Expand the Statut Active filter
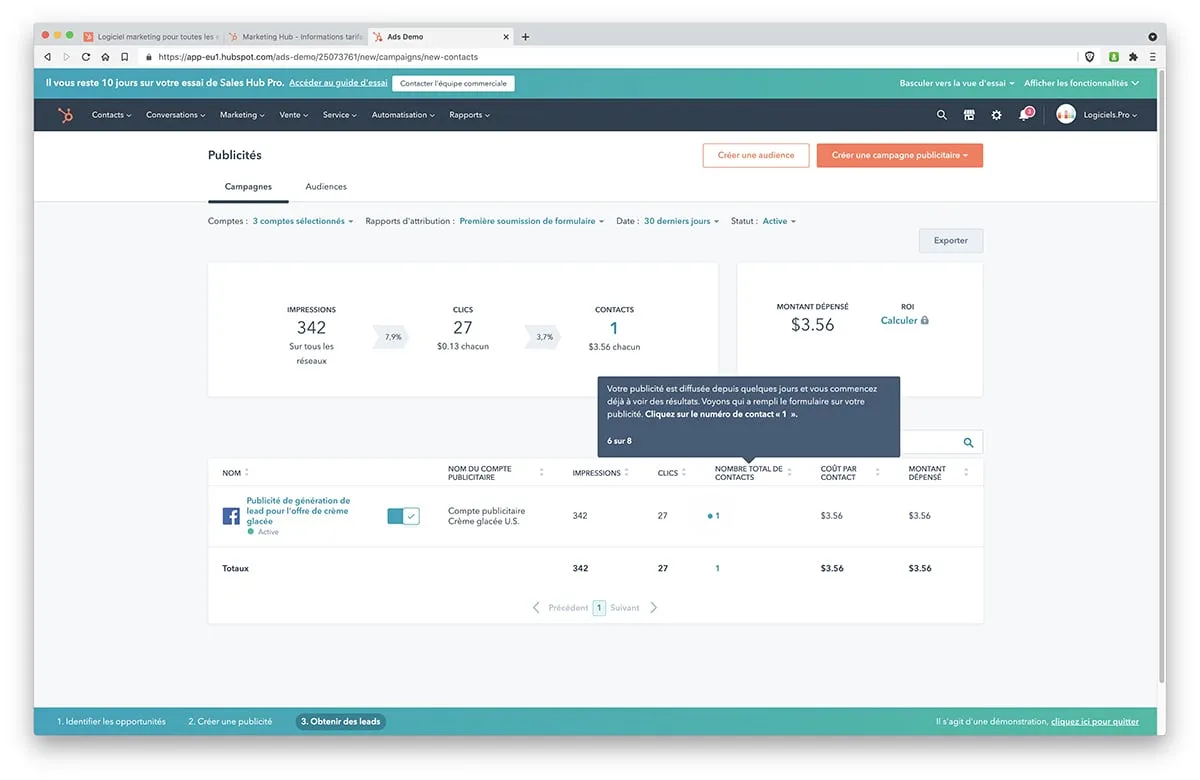 (x=779, y=221)
